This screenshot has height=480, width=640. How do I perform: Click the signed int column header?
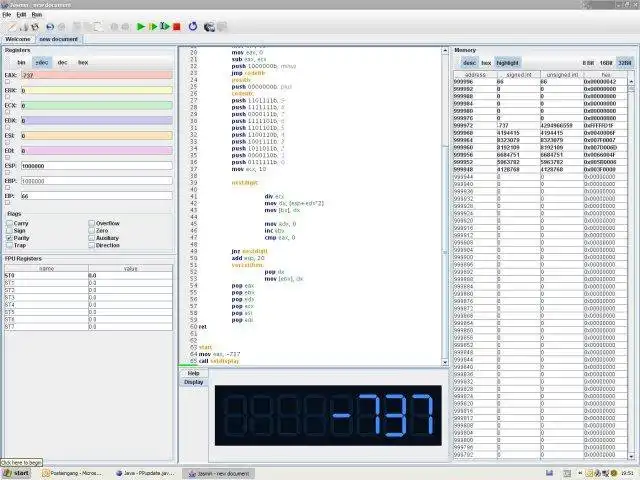(519, 75)
